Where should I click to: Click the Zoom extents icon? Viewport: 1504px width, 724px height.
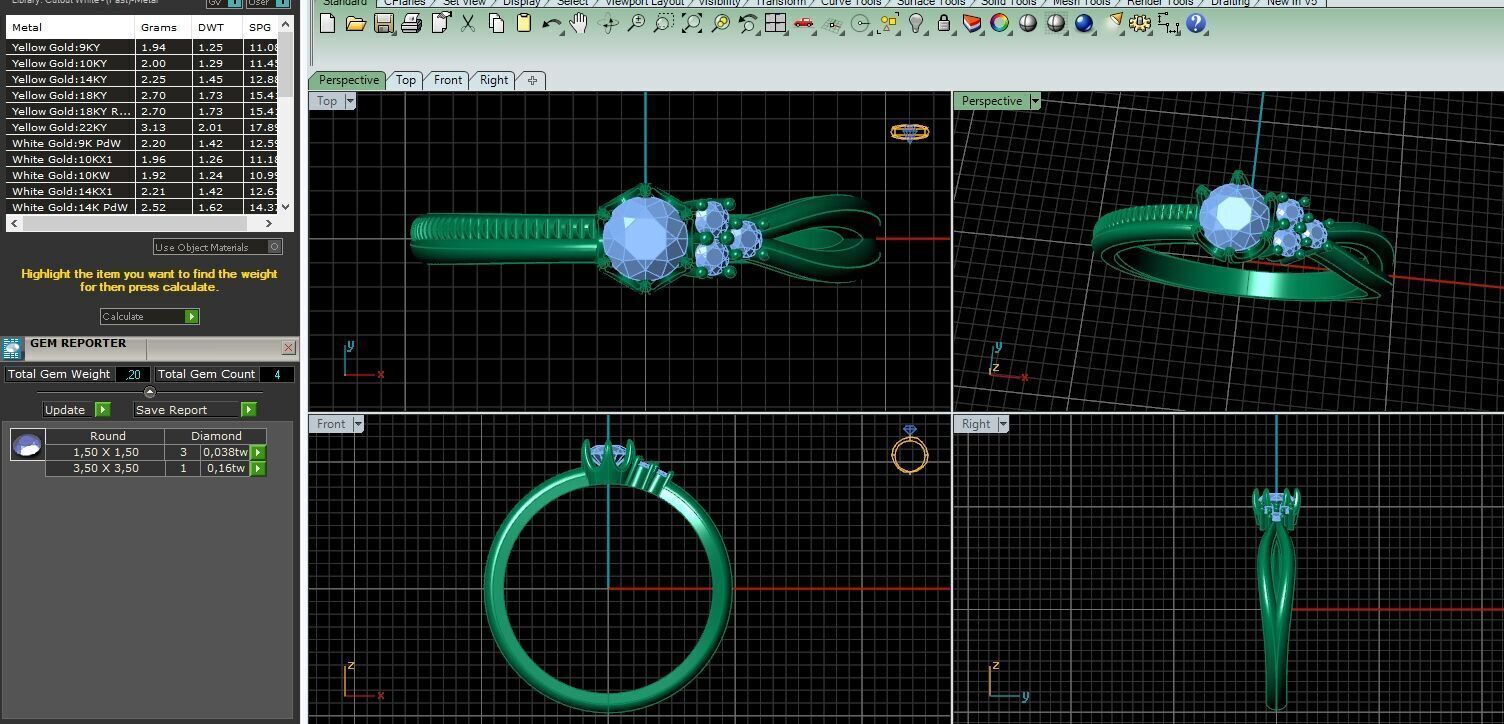(692, 23)
